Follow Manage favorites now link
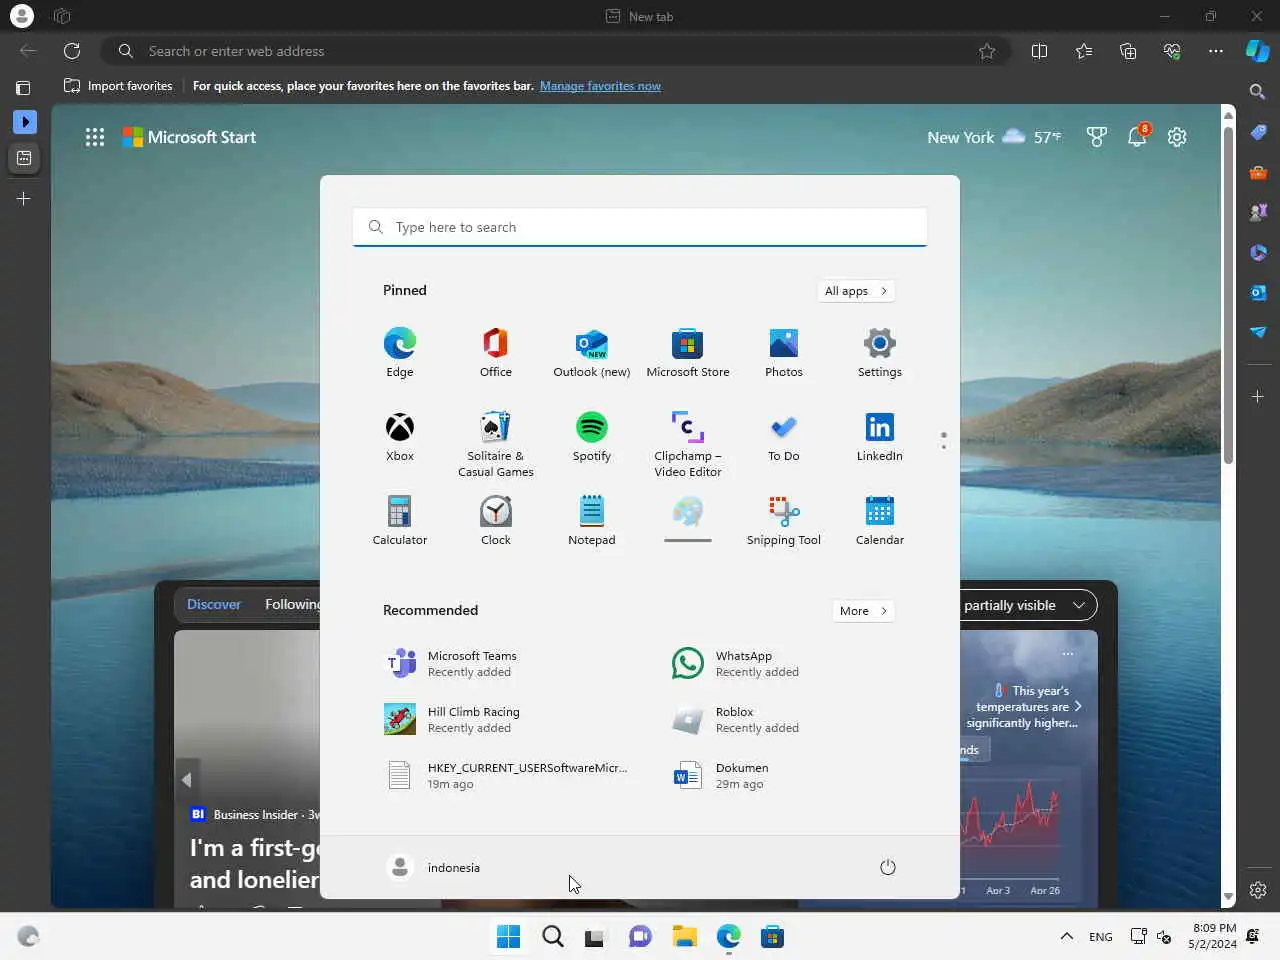Image resolution: width=1280 pixels, height=960 pixels. point(600,86)
